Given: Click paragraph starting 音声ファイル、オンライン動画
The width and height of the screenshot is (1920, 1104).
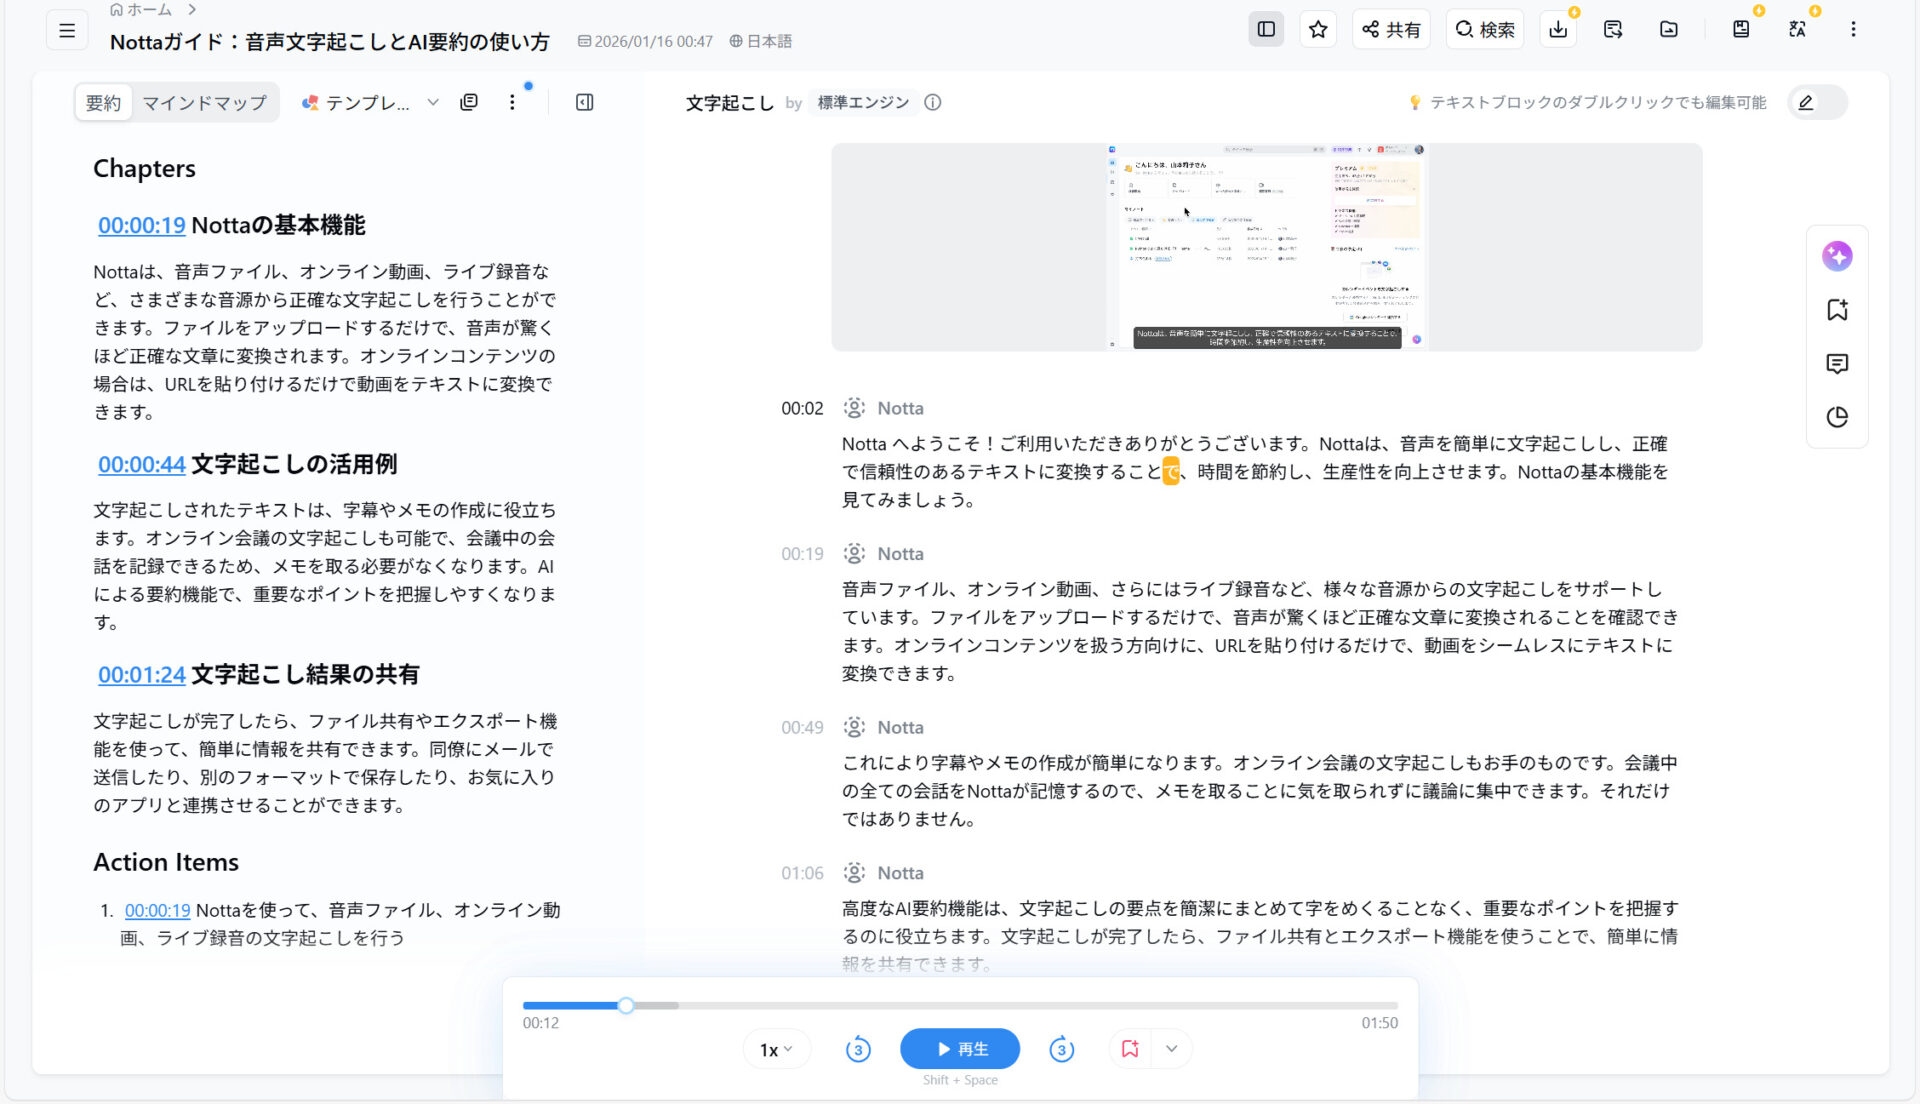Looking at the screenshot, I should [1260, 631].
